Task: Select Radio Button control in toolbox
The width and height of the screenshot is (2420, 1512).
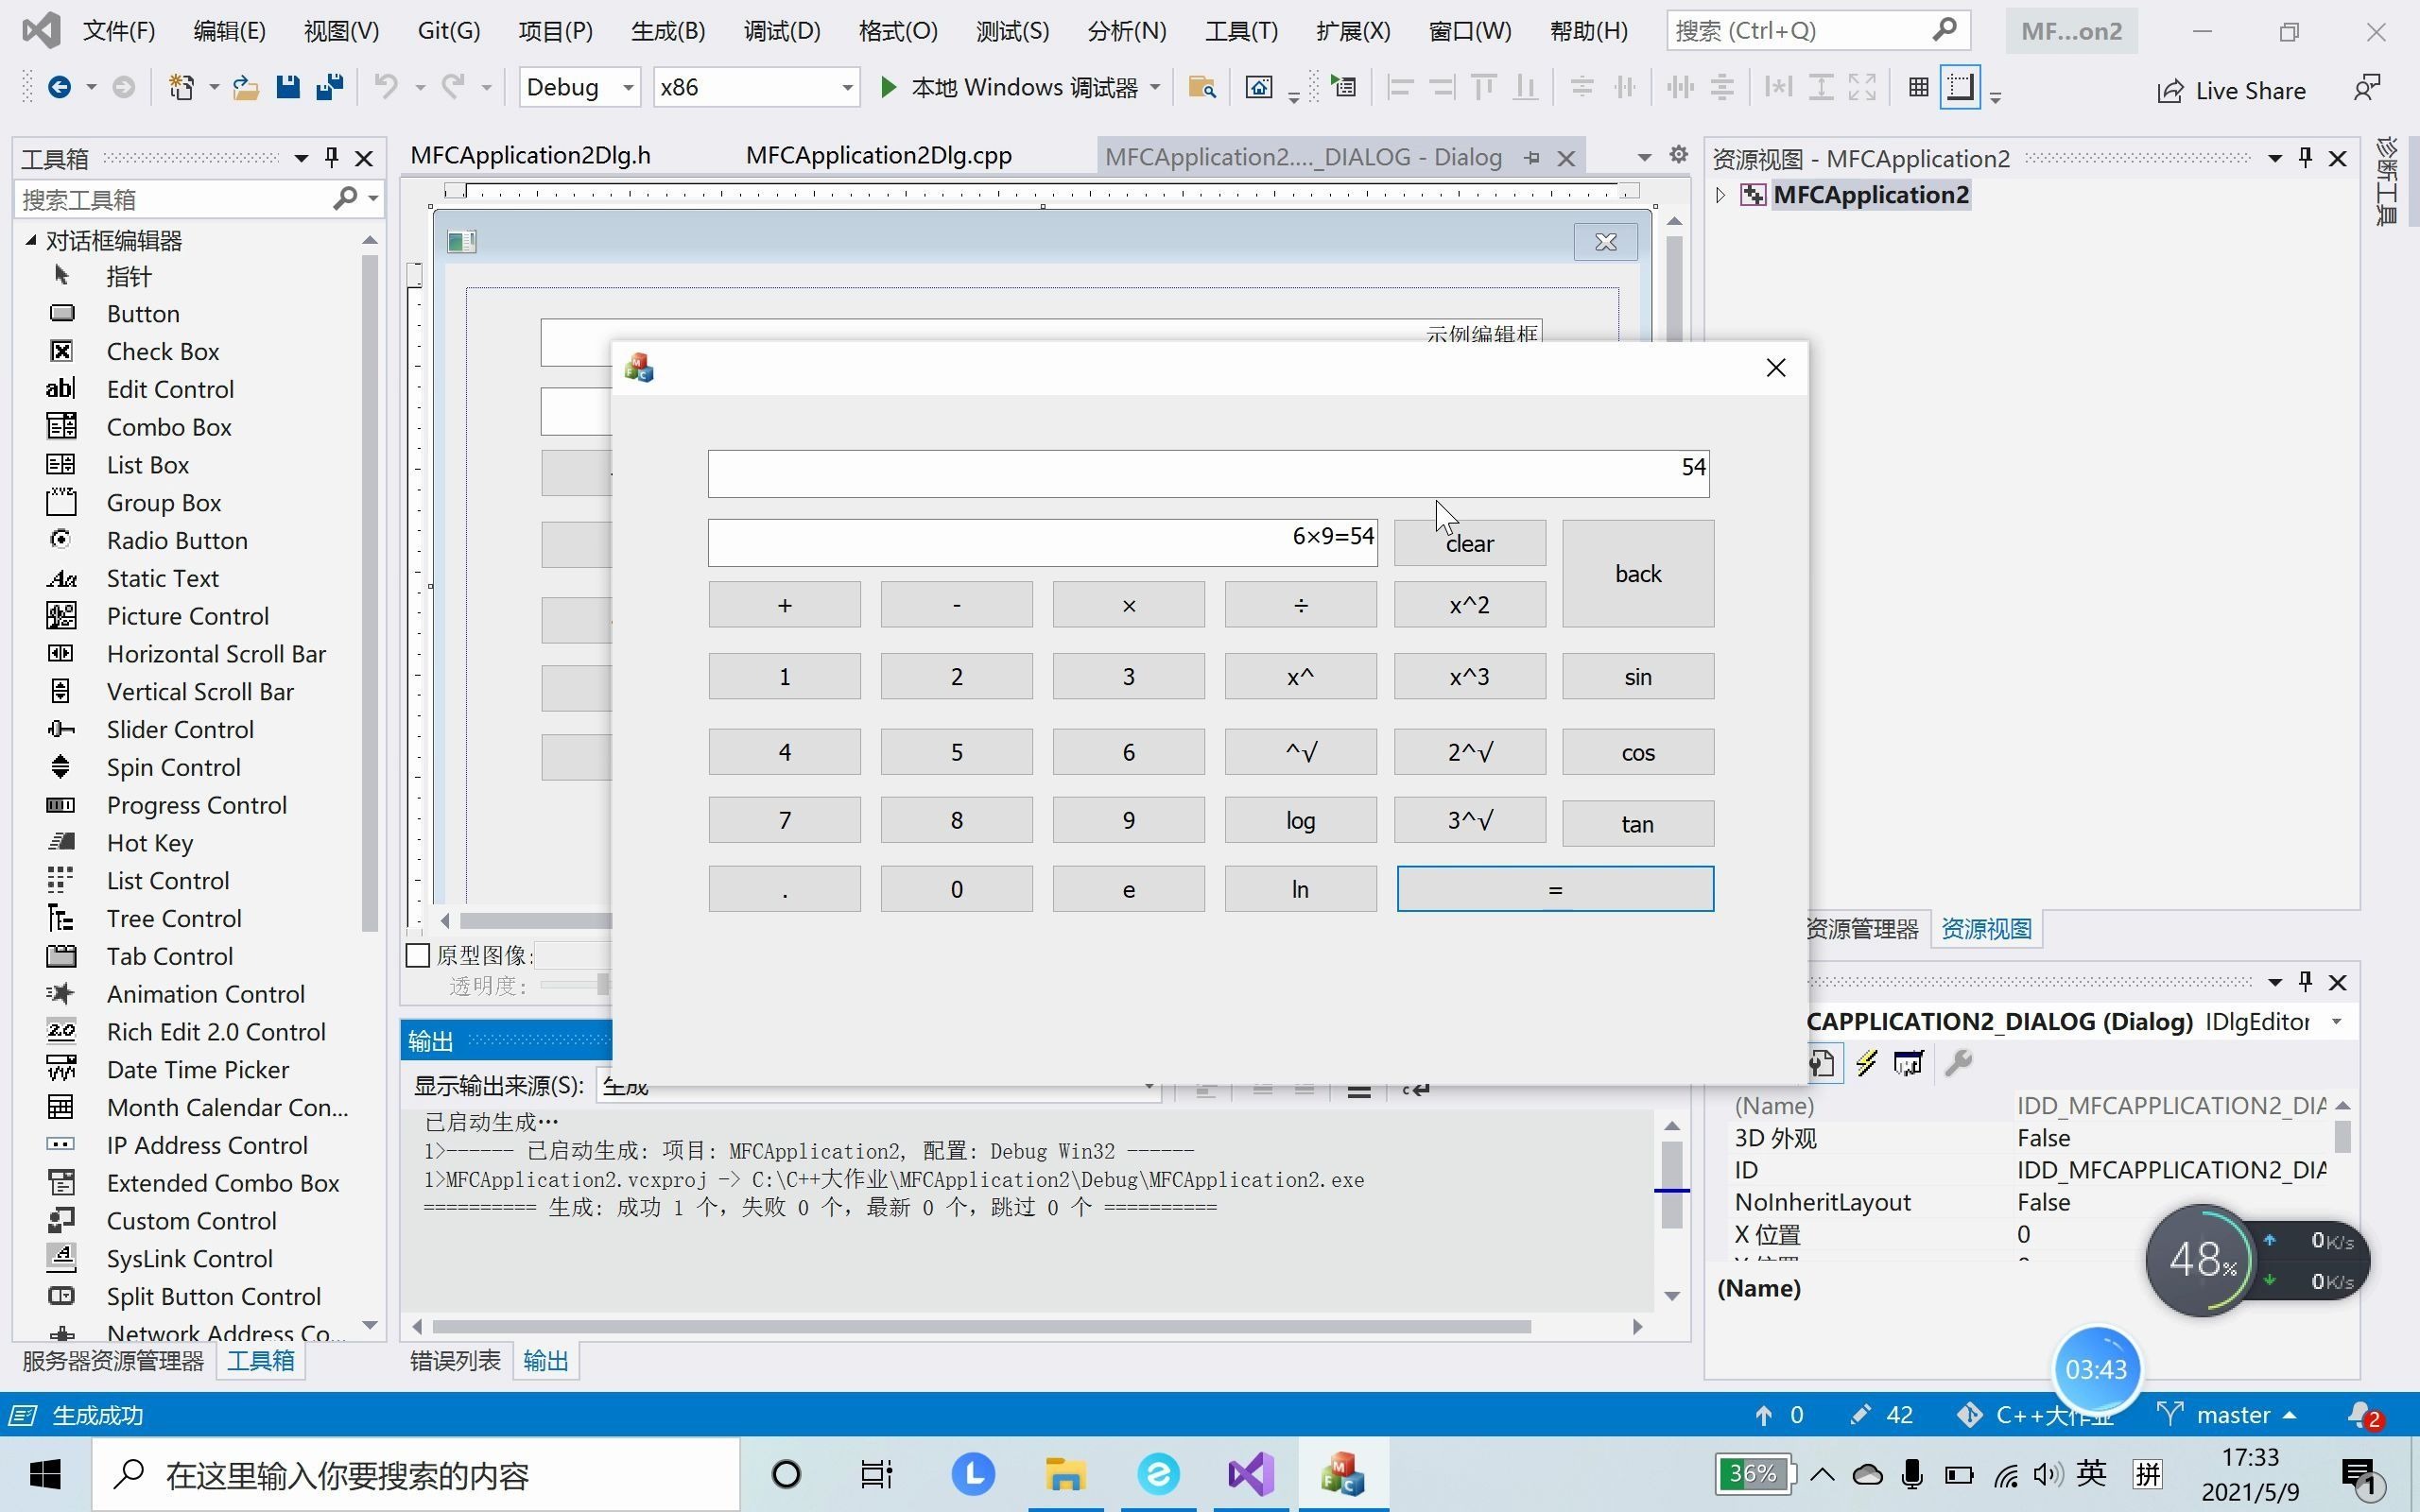Action: click(x=177, y=541)
